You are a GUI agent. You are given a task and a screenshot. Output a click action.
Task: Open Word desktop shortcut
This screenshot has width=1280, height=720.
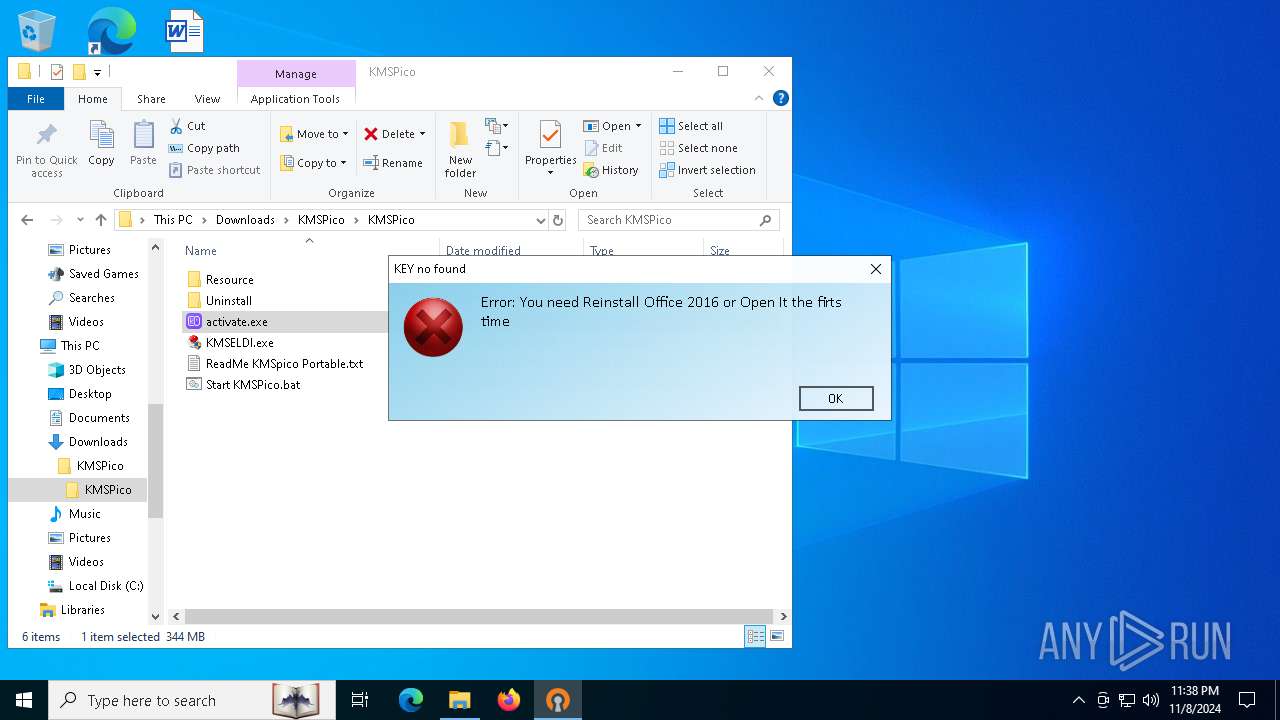click(x=184, y=30)
